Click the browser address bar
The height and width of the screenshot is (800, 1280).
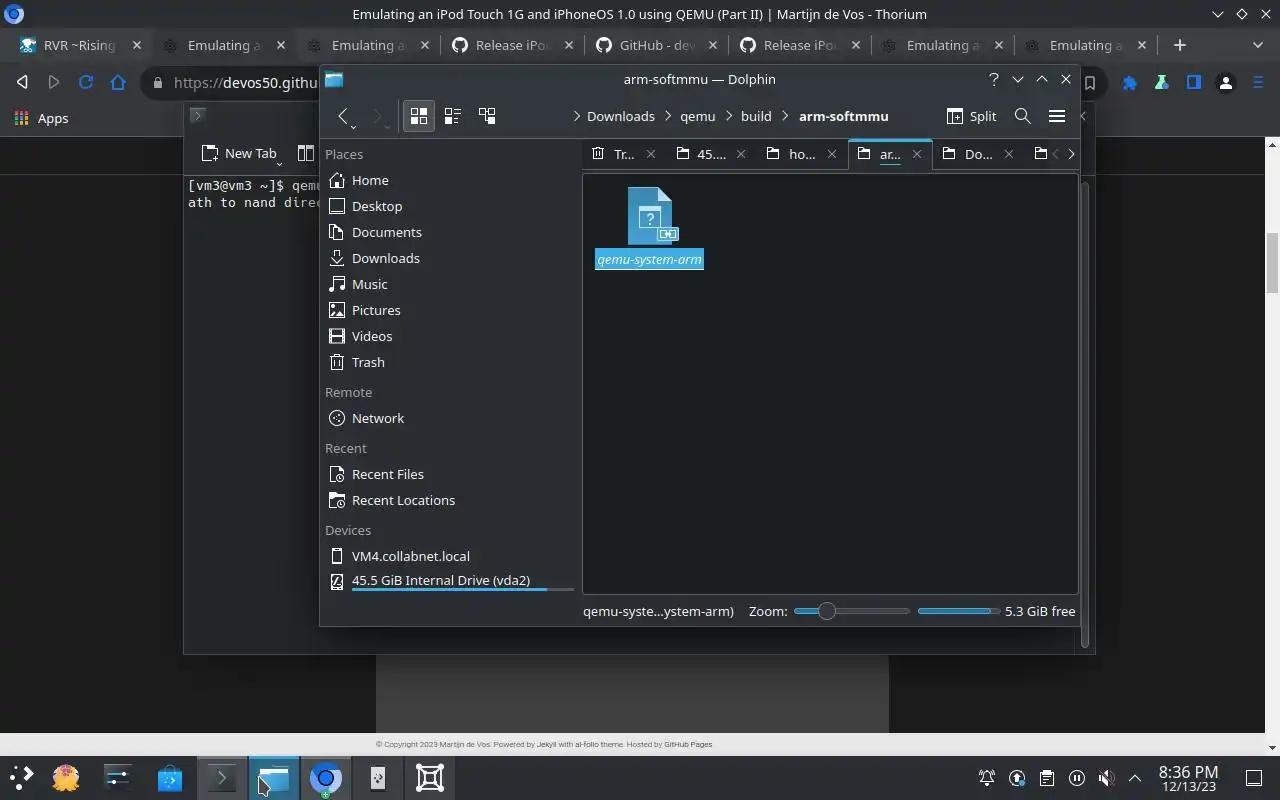245,83
